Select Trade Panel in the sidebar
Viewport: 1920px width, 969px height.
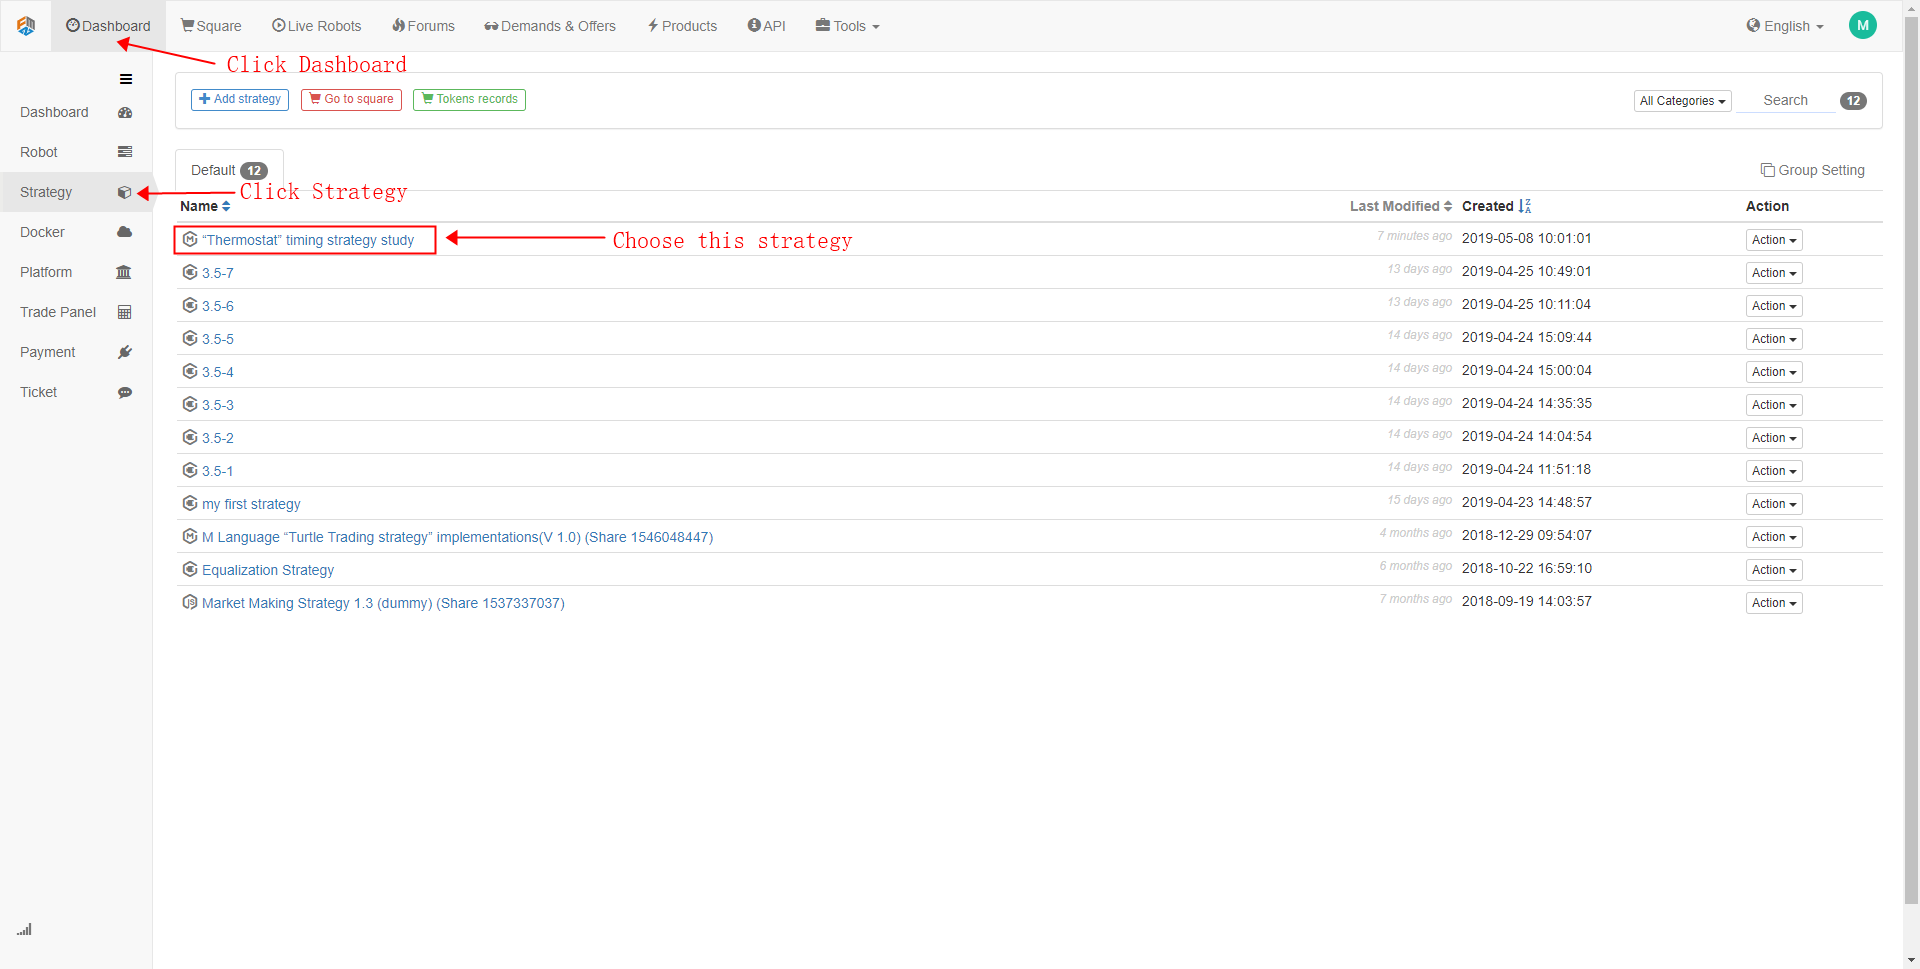pyautogui.click(x=76, y=312)
